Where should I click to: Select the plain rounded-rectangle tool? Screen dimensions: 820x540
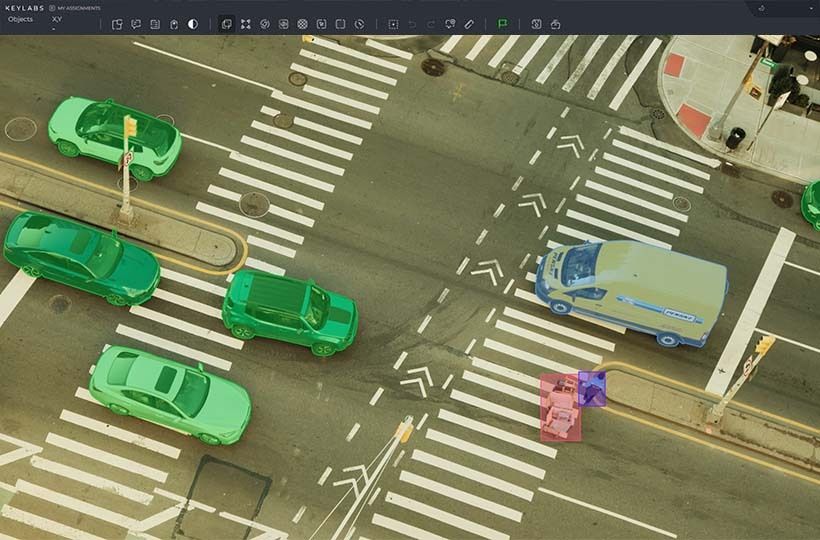(340, 24)
